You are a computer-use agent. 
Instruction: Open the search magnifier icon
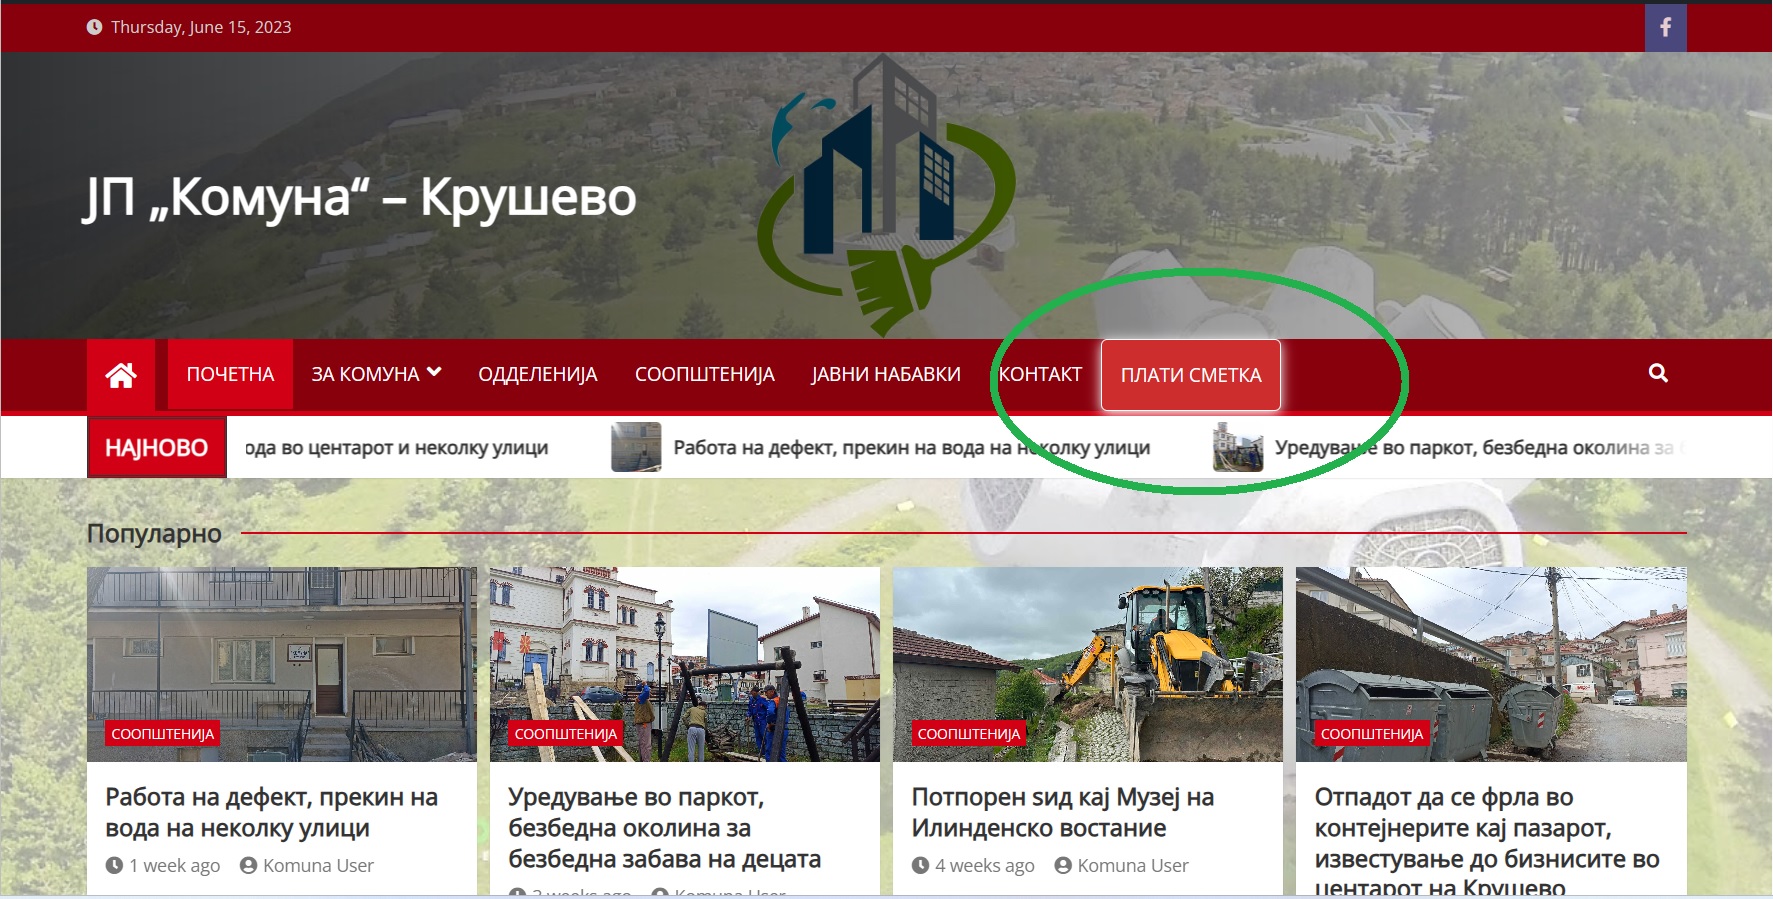1658,373
